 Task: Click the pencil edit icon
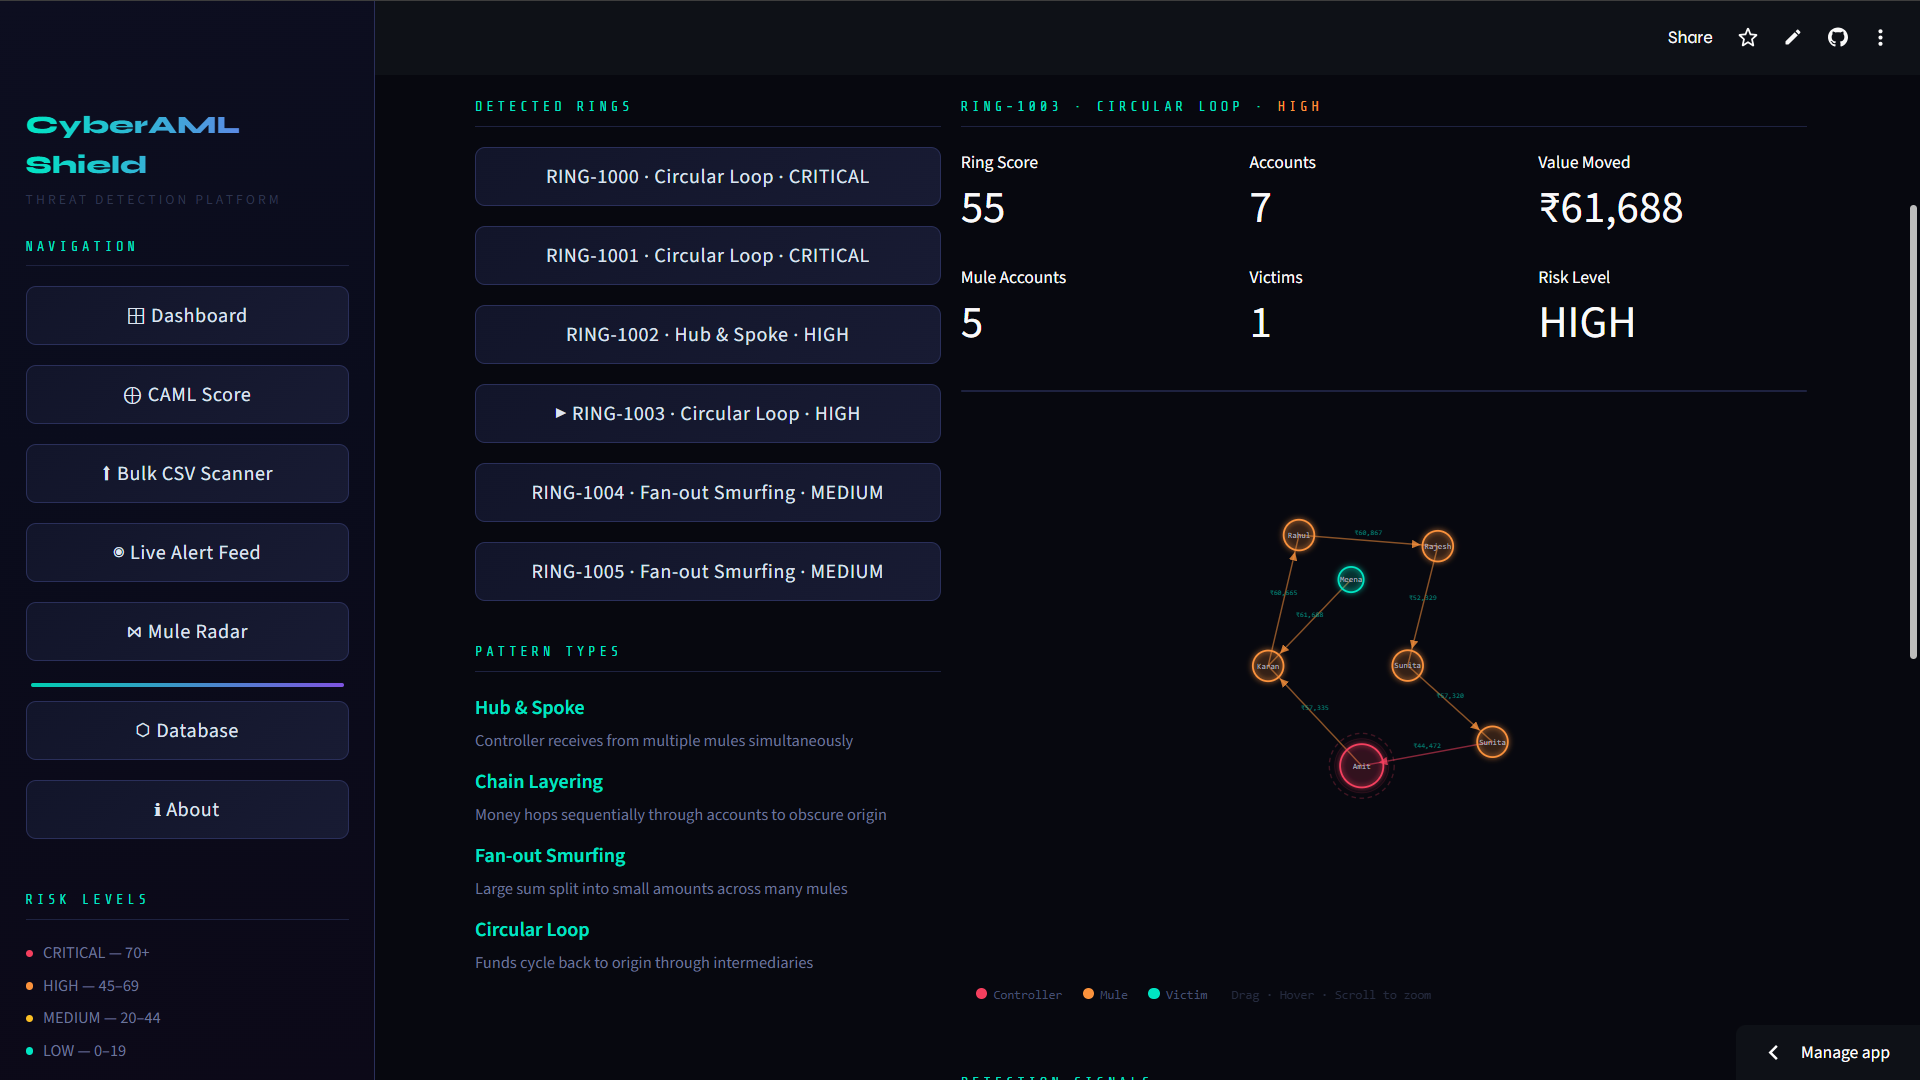[1793, 37]
